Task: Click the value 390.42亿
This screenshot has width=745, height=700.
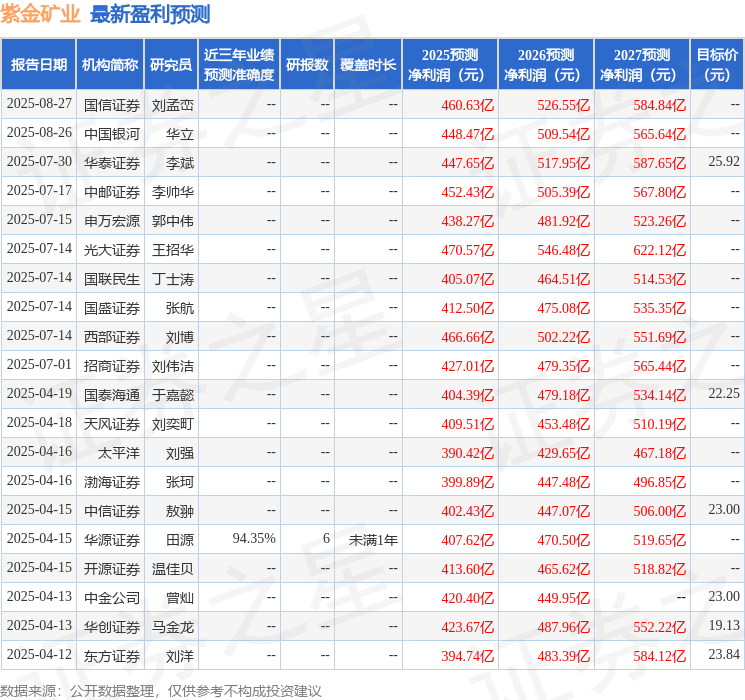Action: pos(468,453)
